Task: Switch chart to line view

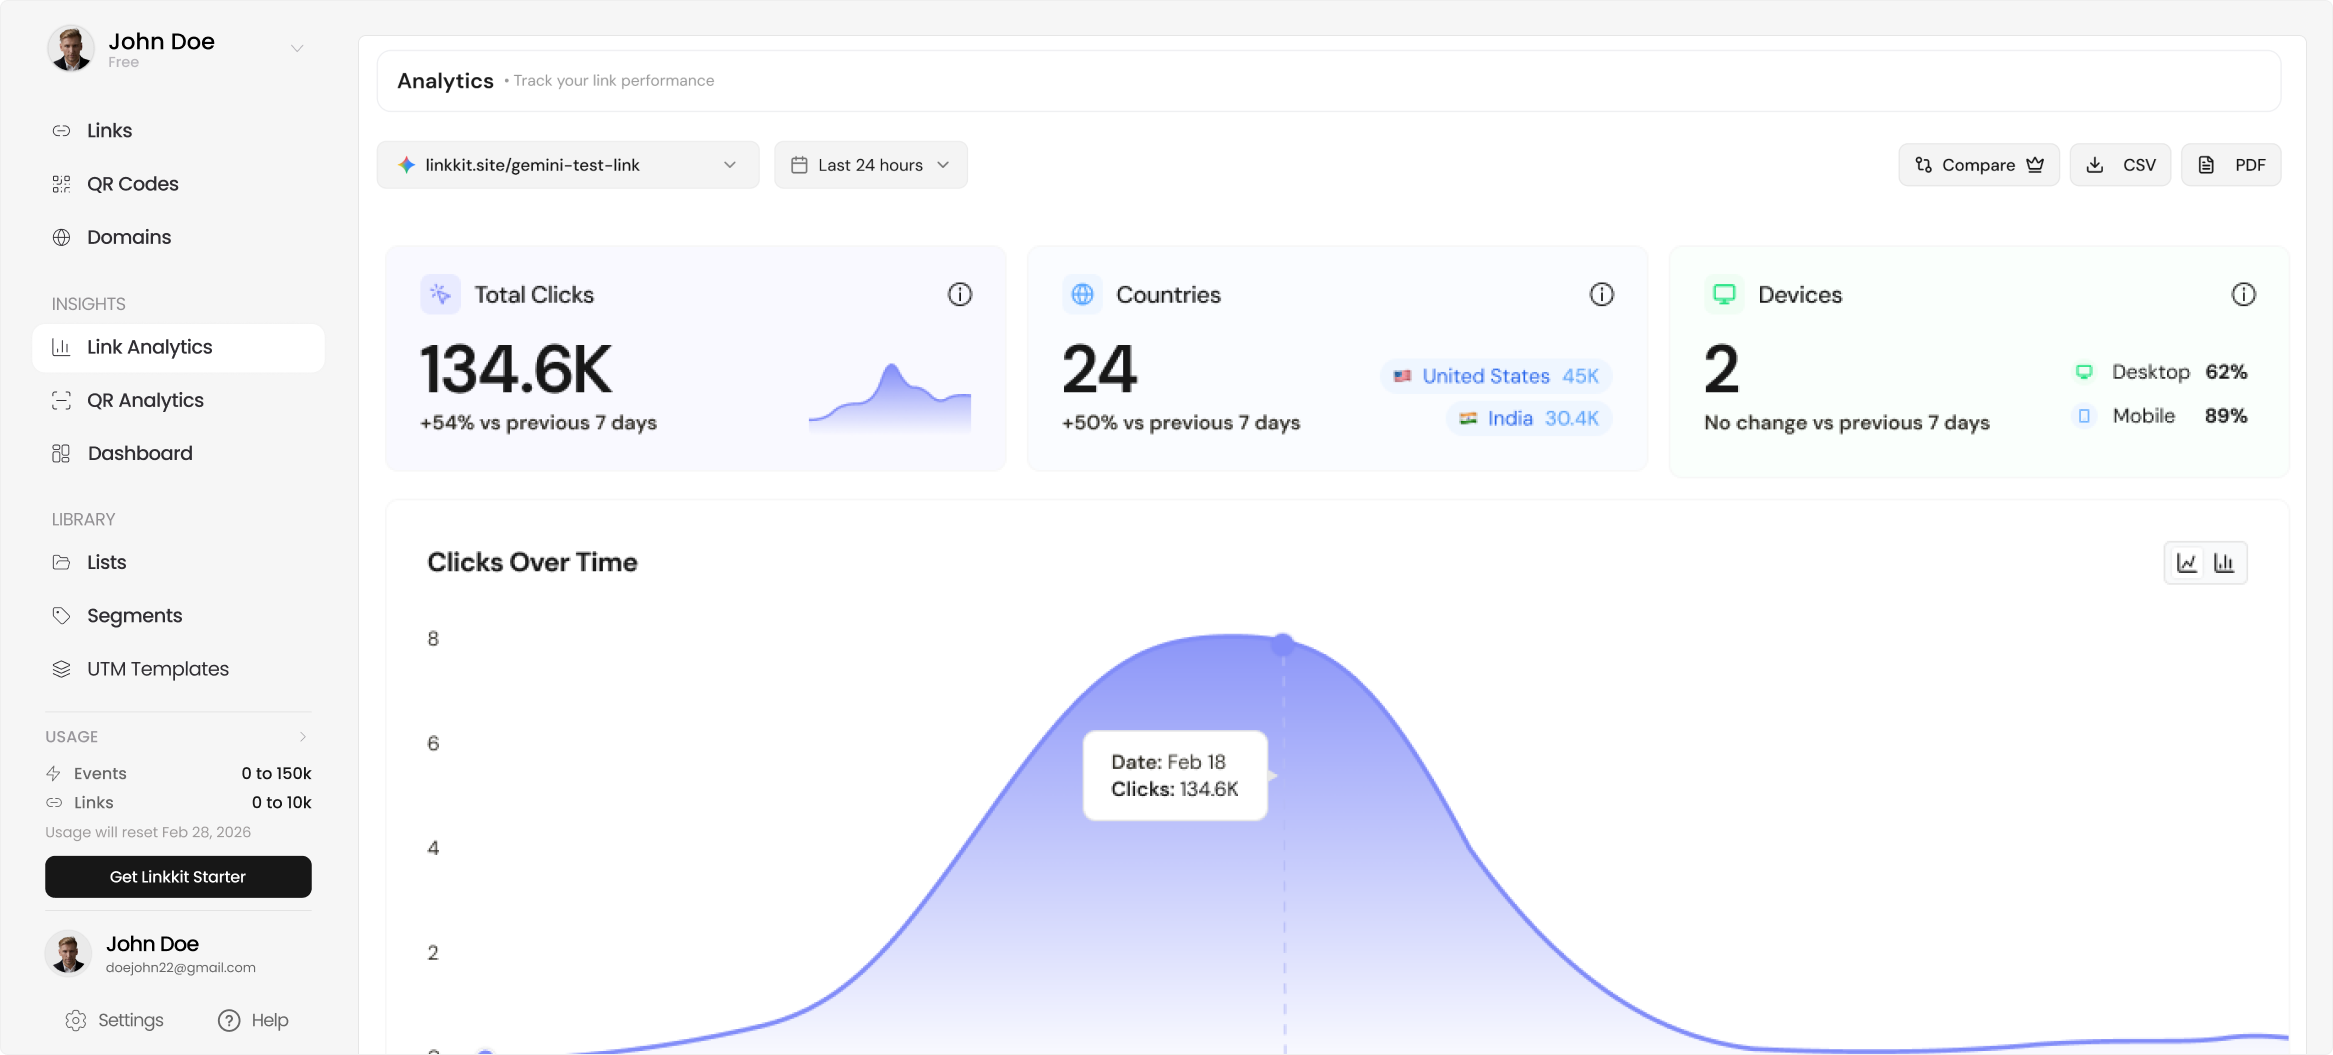Action: [2187, 563]
